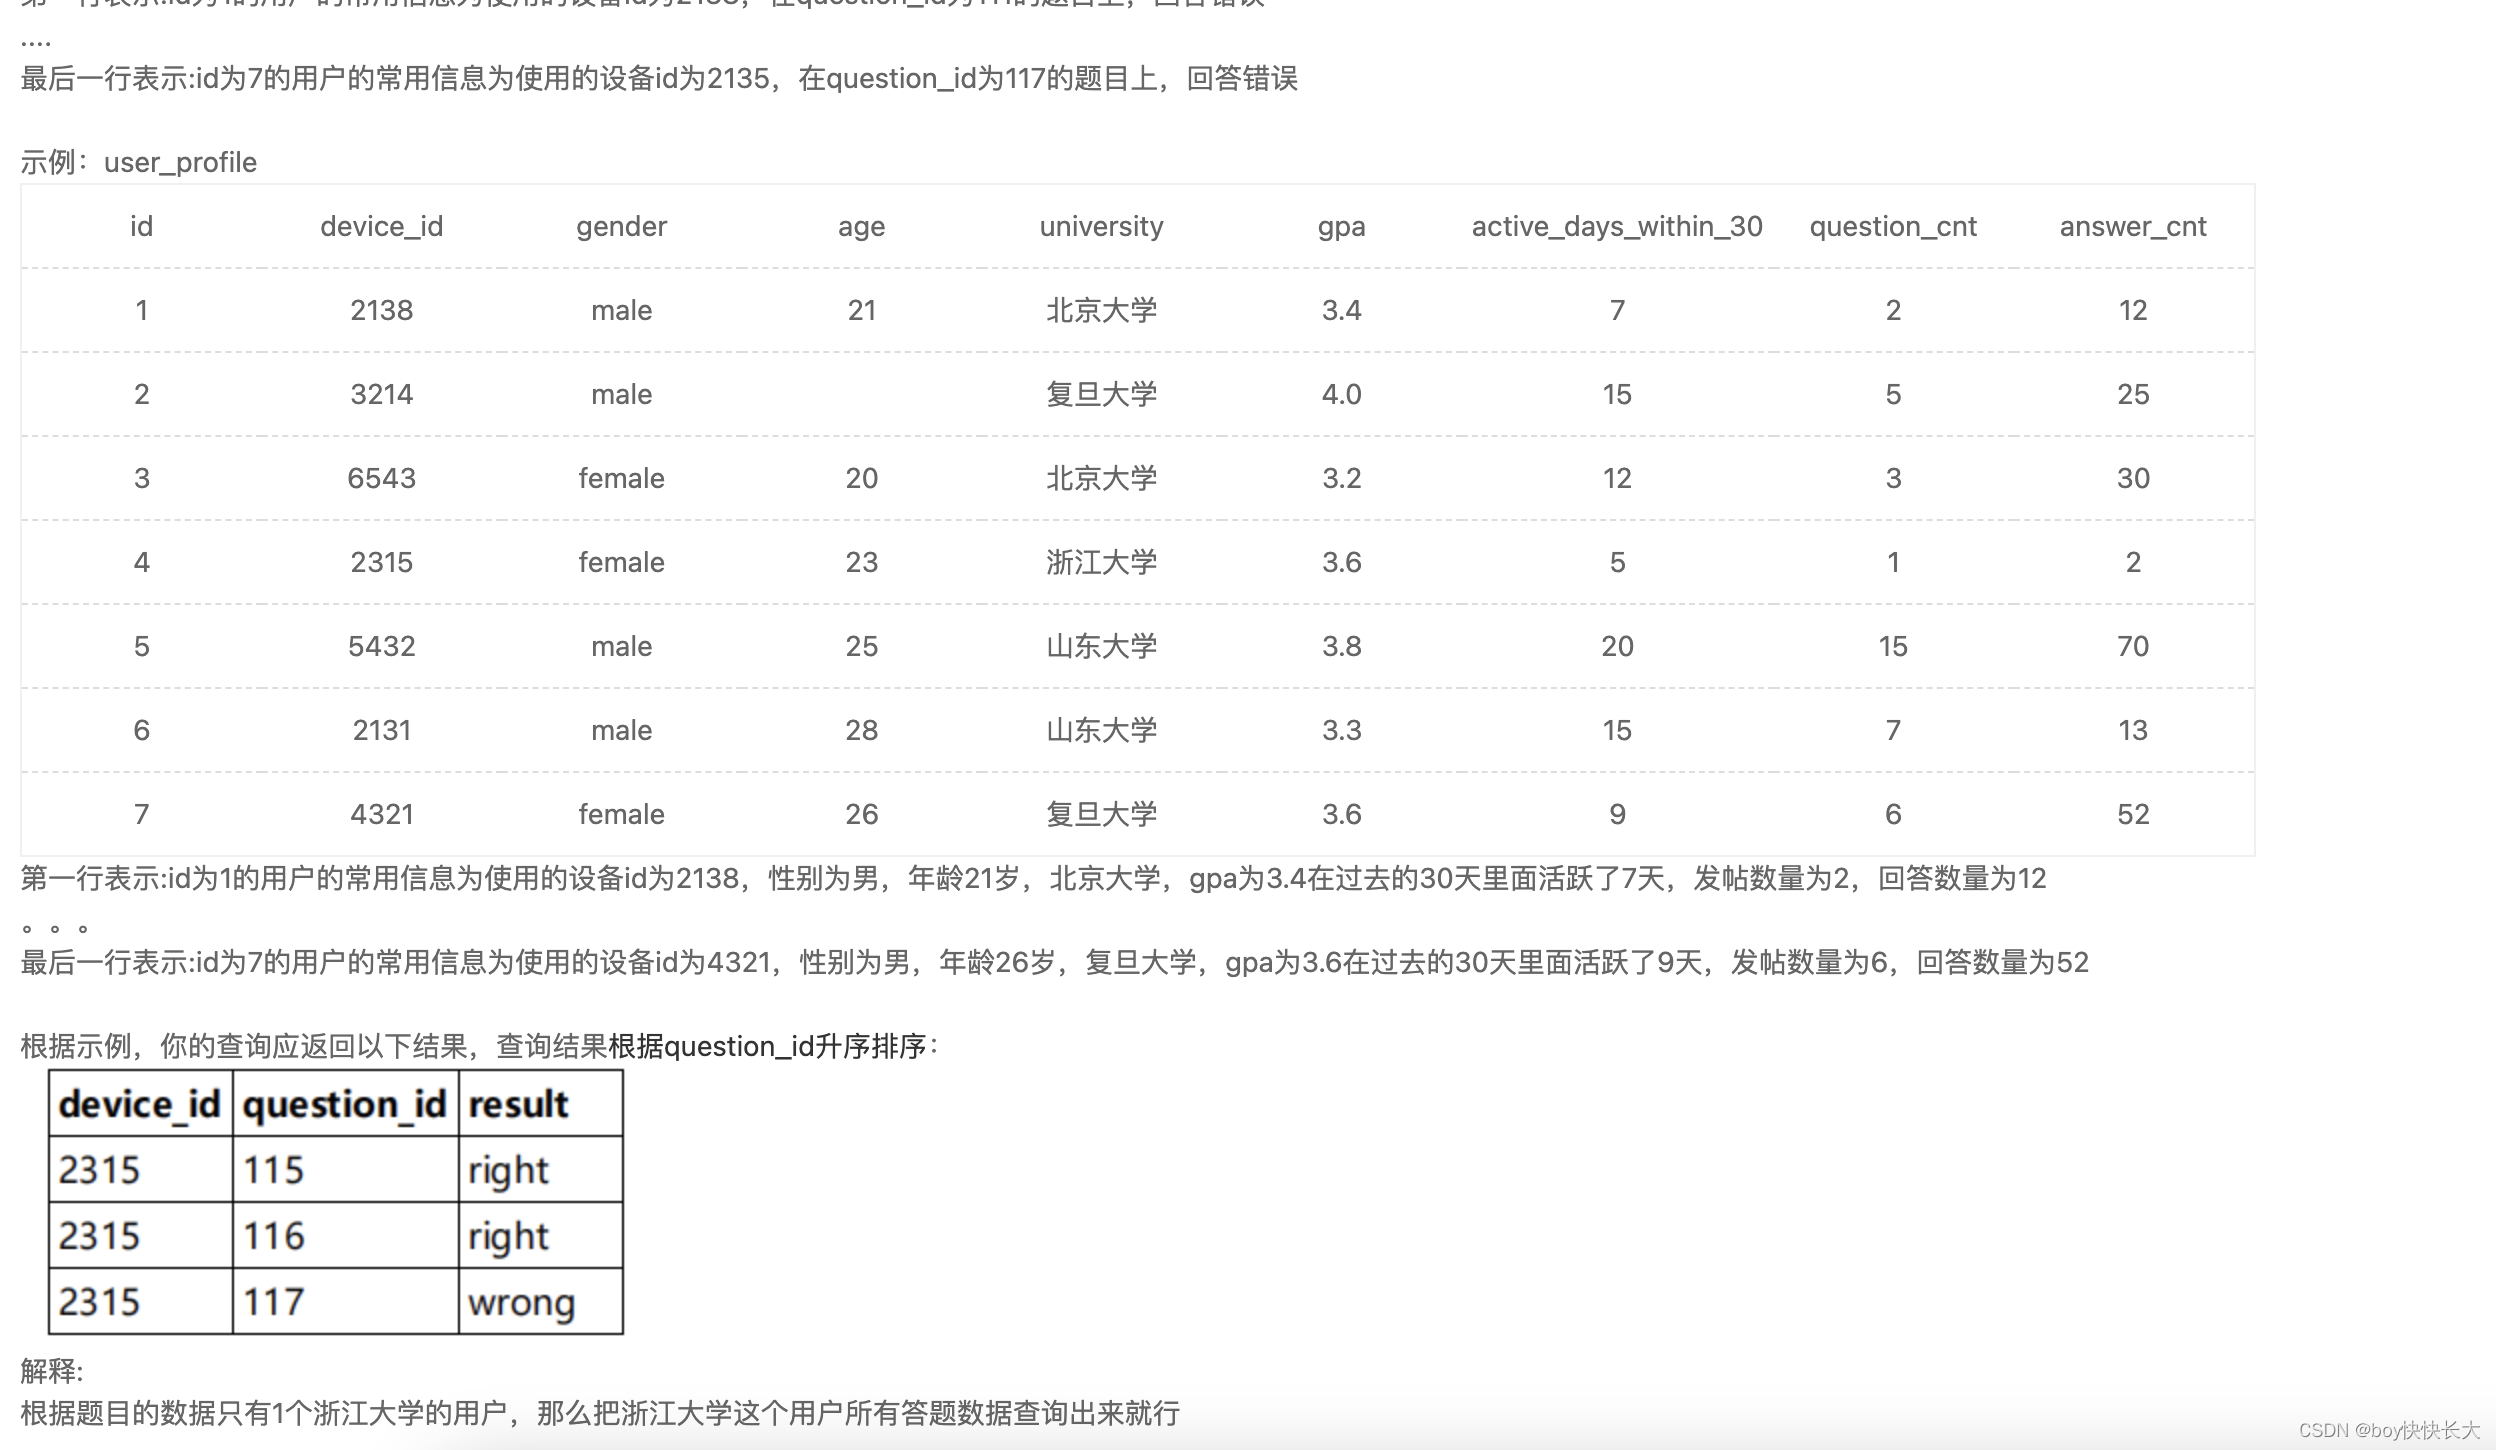Click gpa value '3.8'
Viewport: 2496px width, 1450px height.
[x=1341, y=646]
